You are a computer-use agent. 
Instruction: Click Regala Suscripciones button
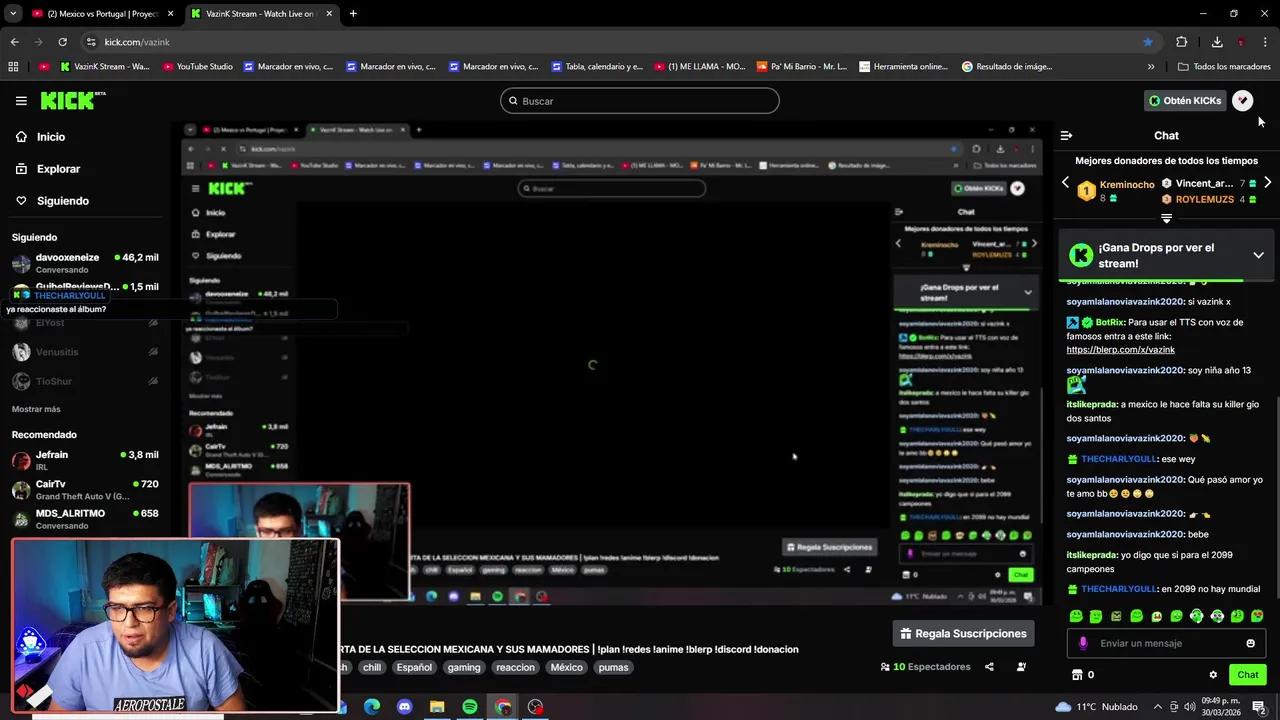963,633
